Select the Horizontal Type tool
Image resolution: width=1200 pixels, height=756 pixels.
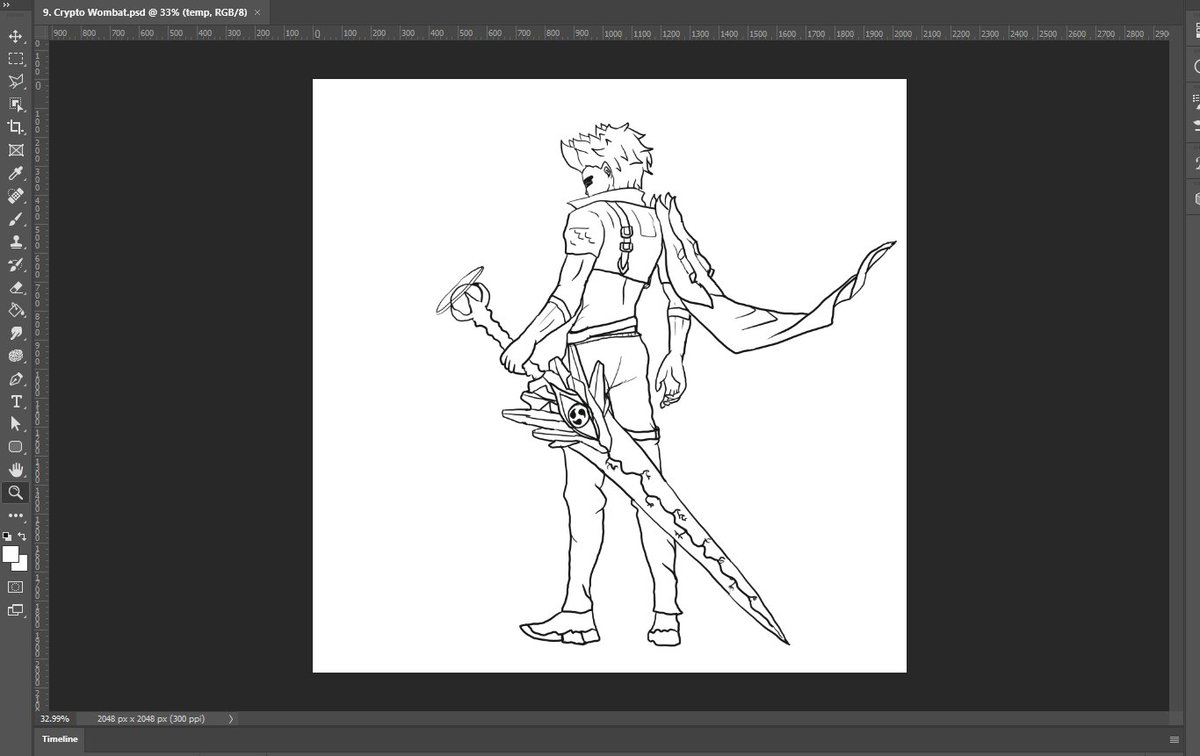coord(14,401)
